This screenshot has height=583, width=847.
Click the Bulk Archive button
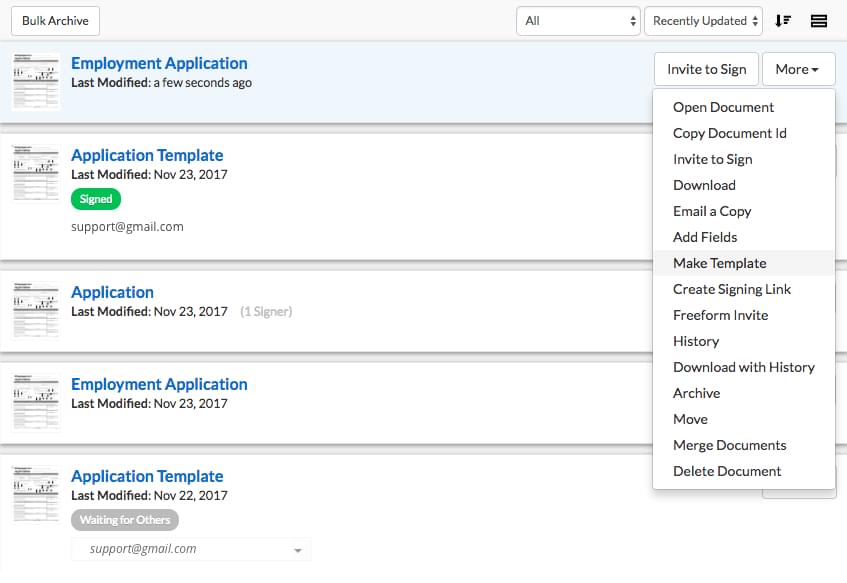[55, 21]
